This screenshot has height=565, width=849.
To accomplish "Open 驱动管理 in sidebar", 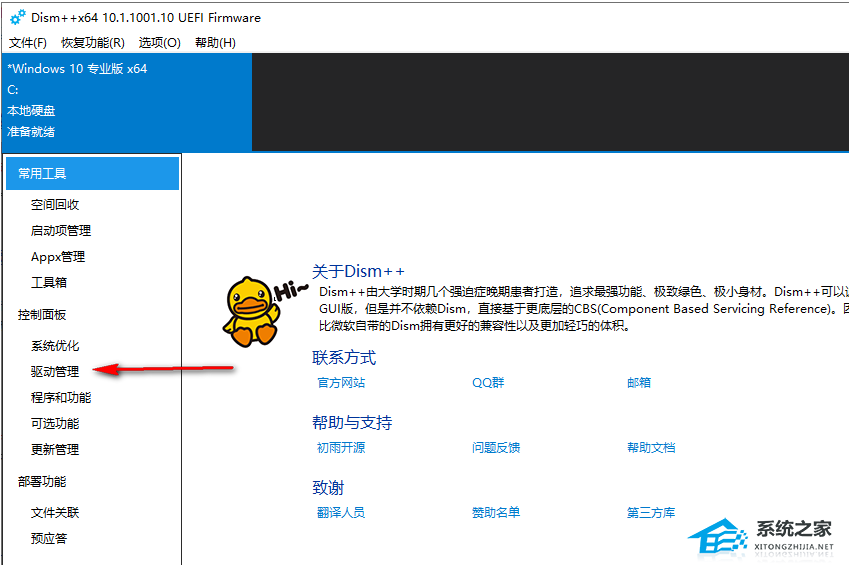I will (x=55, y=372).
